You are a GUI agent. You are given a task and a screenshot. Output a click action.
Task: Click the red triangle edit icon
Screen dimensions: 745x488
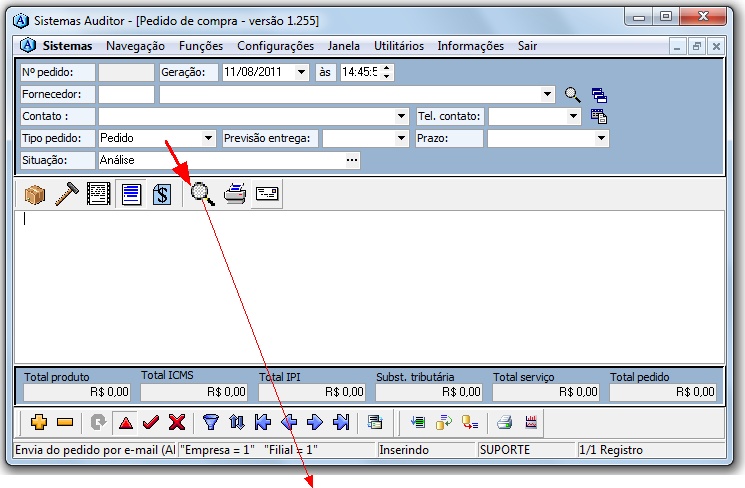point(125,422)
